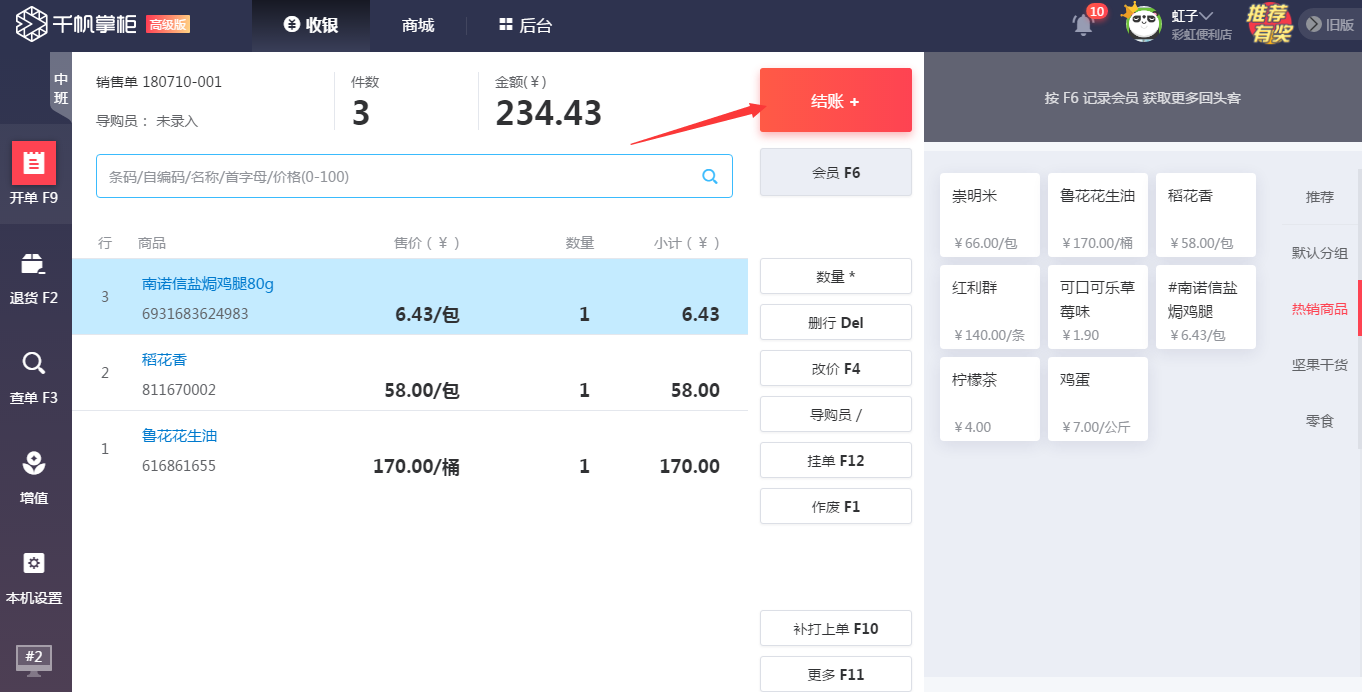
Task: Switch to the 后台 backend tab
Action: coord(525,26)
